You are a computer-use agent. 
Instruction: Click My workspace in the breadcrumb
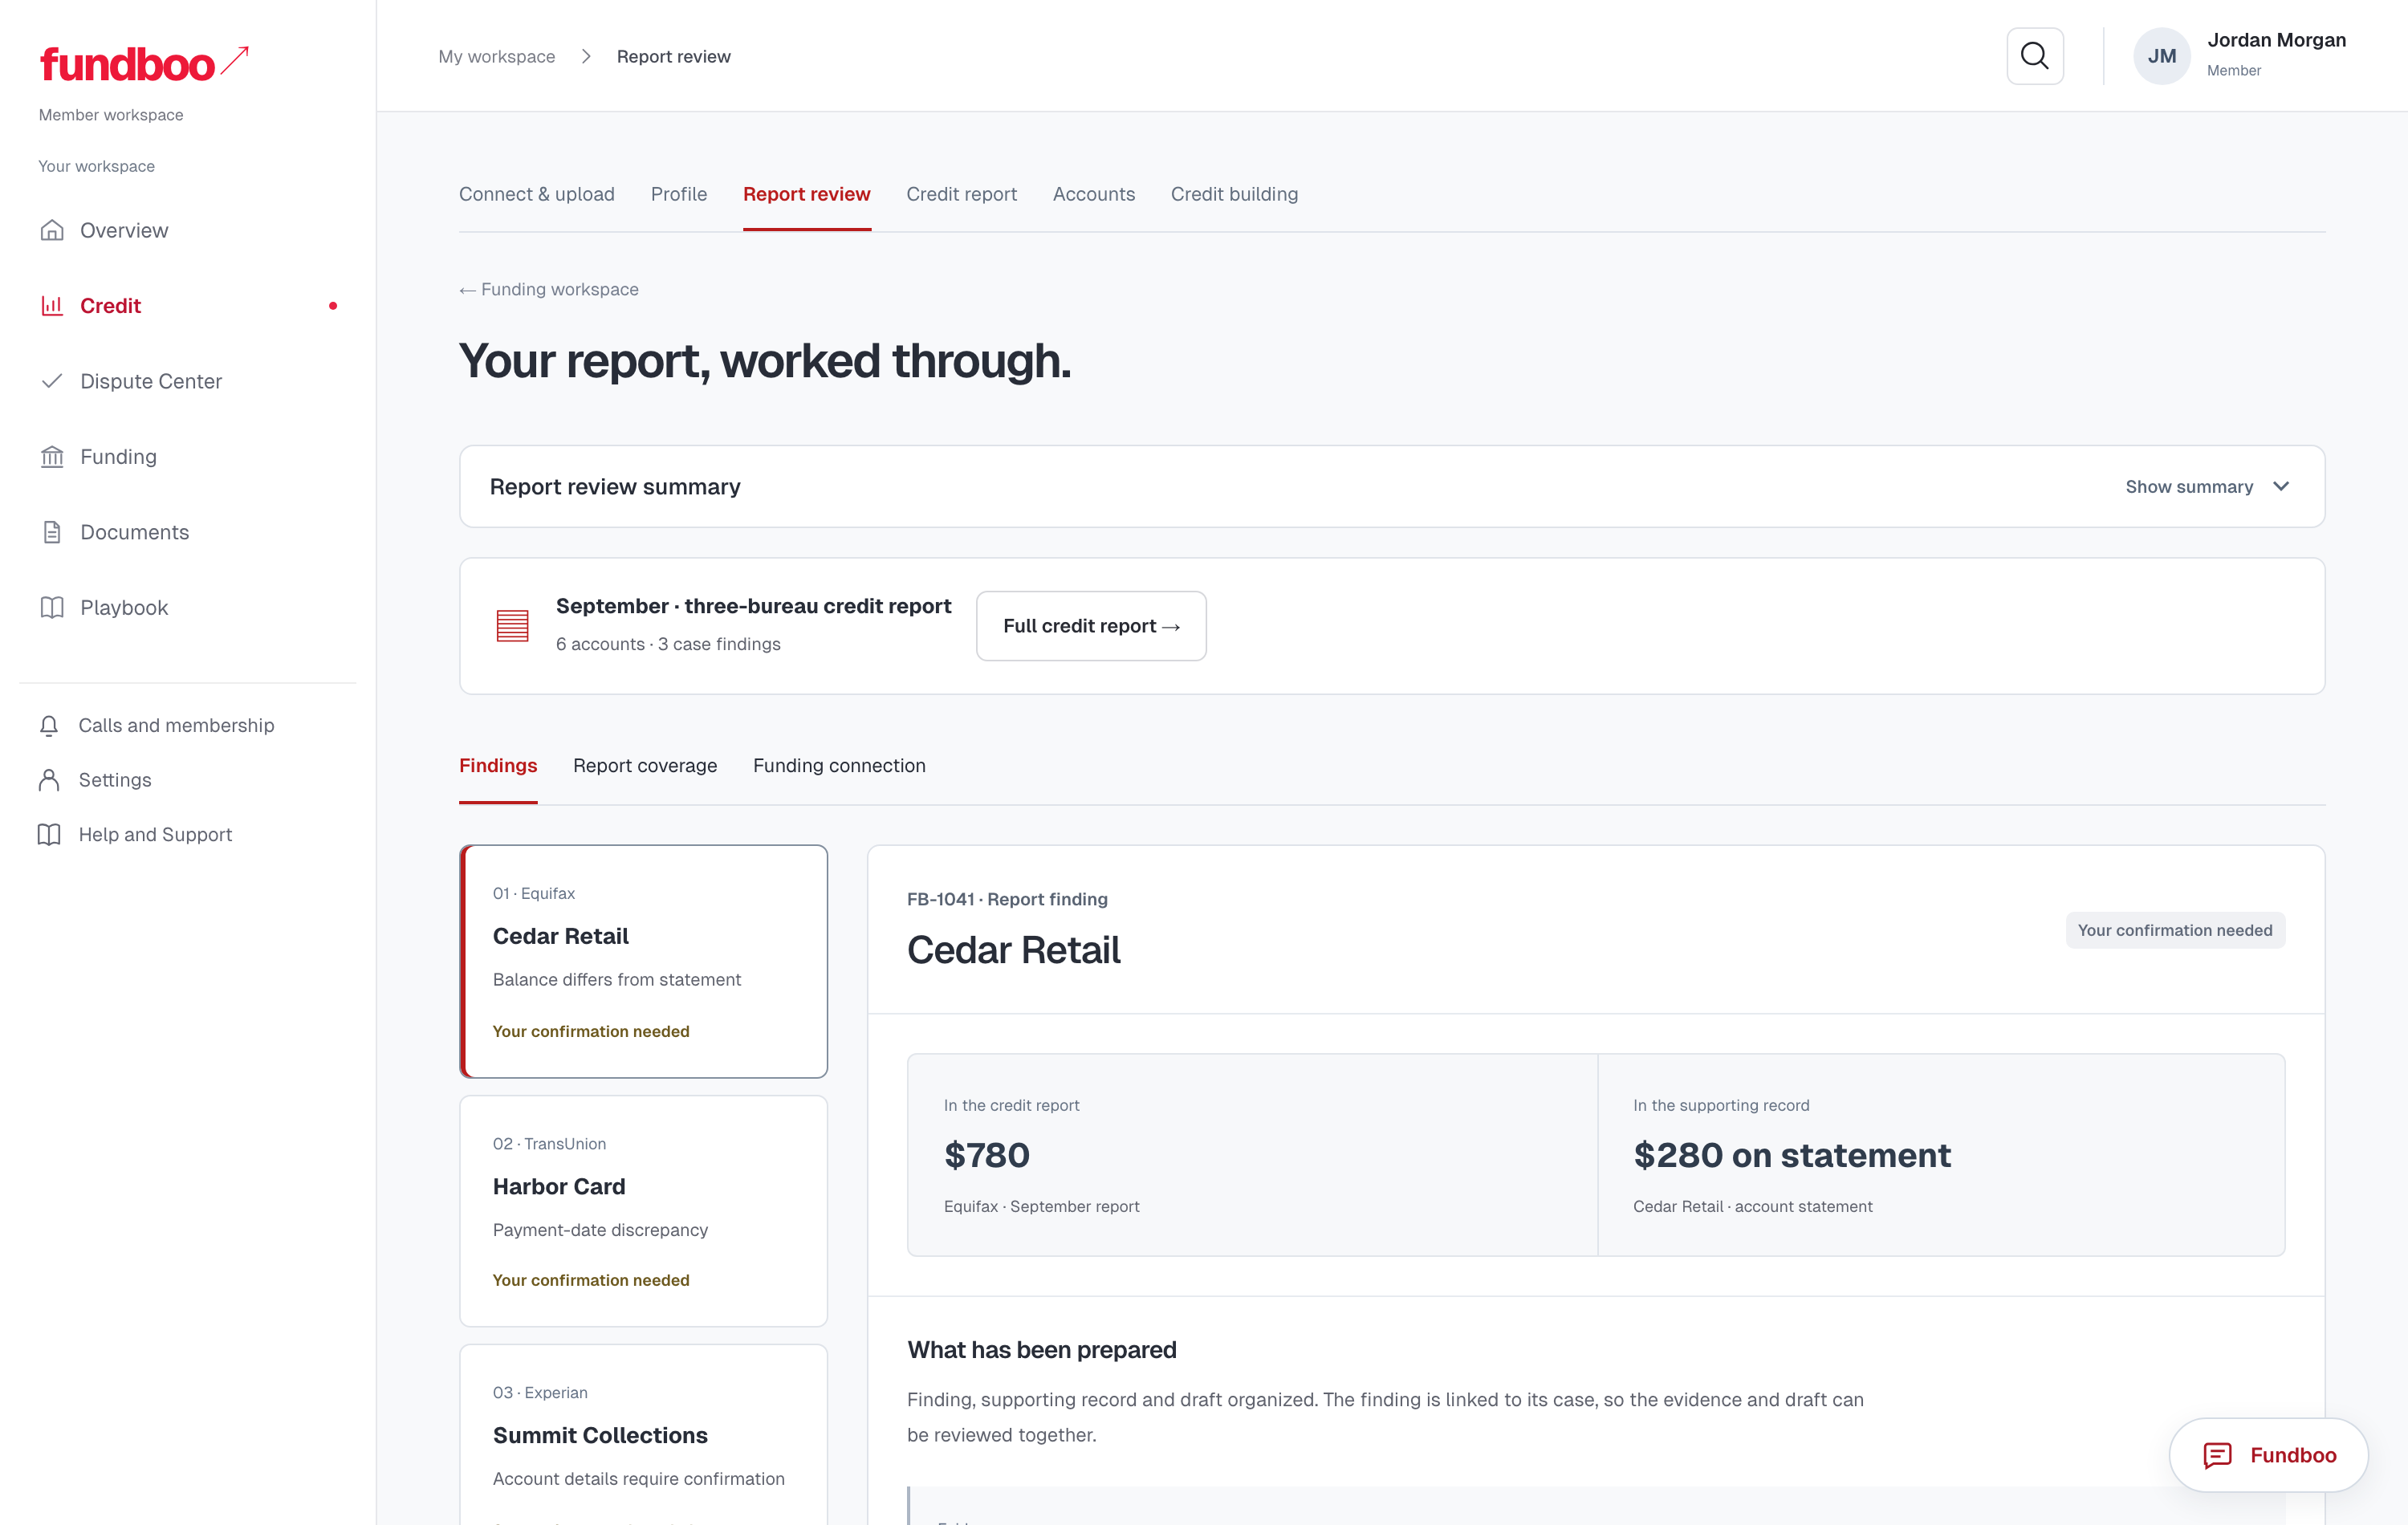497,57
